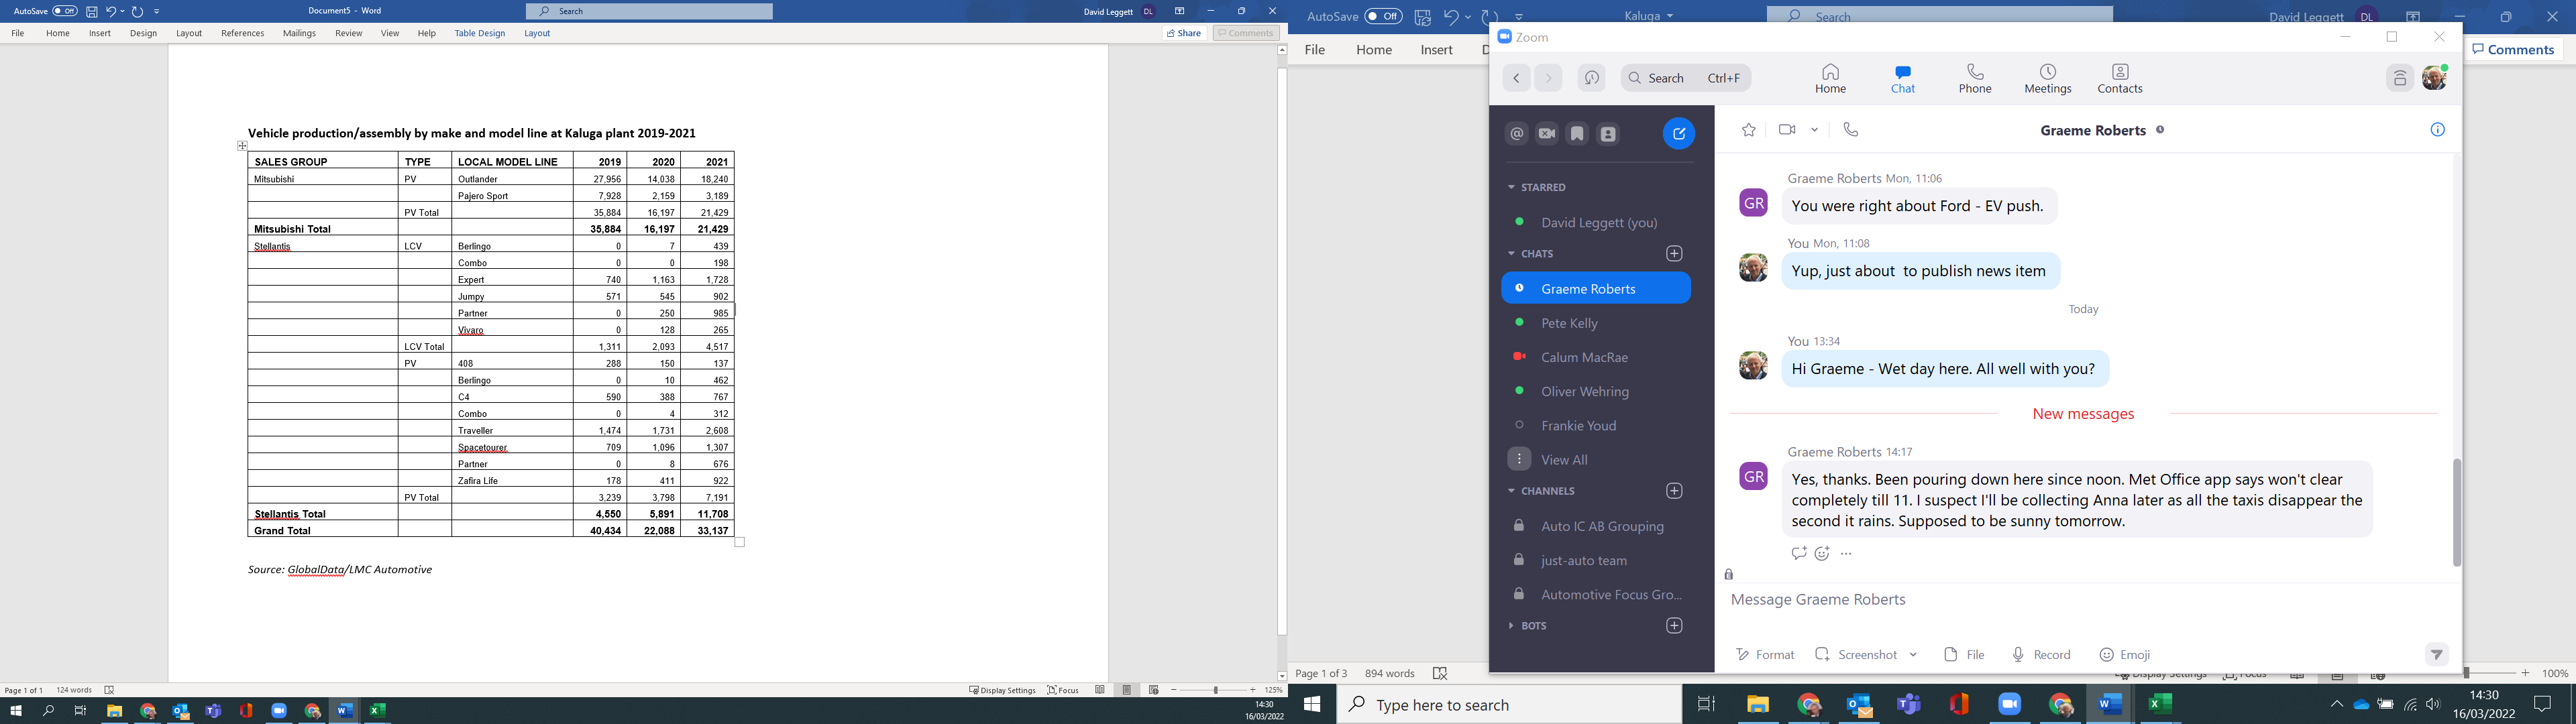Start a video meeting with Graeme Roberts
This screenshot has width=2576, height=724.
click(x=1787, y=130)
